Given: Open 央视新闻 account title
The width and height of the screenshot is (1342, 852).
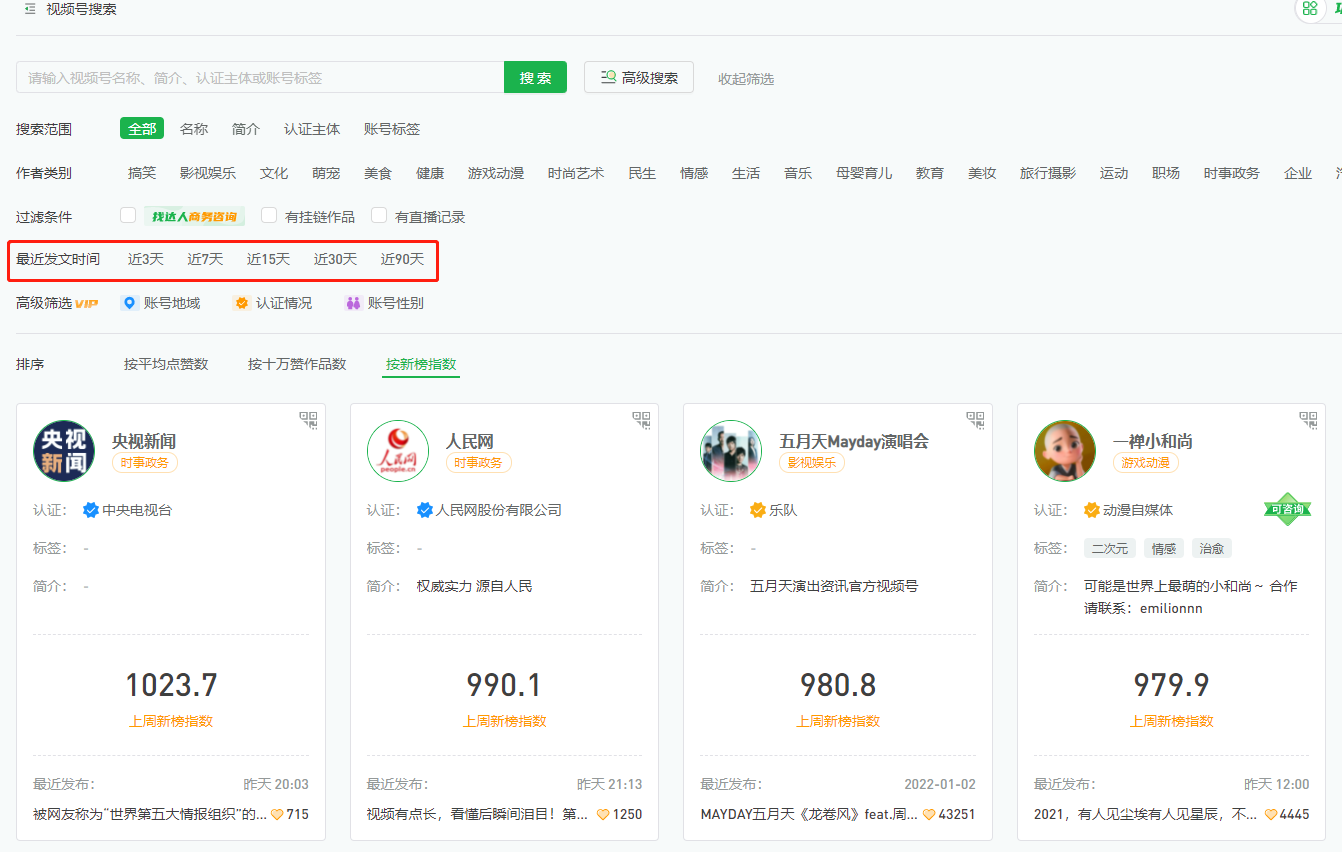Looking at the screenshot, I should [144, 441].
